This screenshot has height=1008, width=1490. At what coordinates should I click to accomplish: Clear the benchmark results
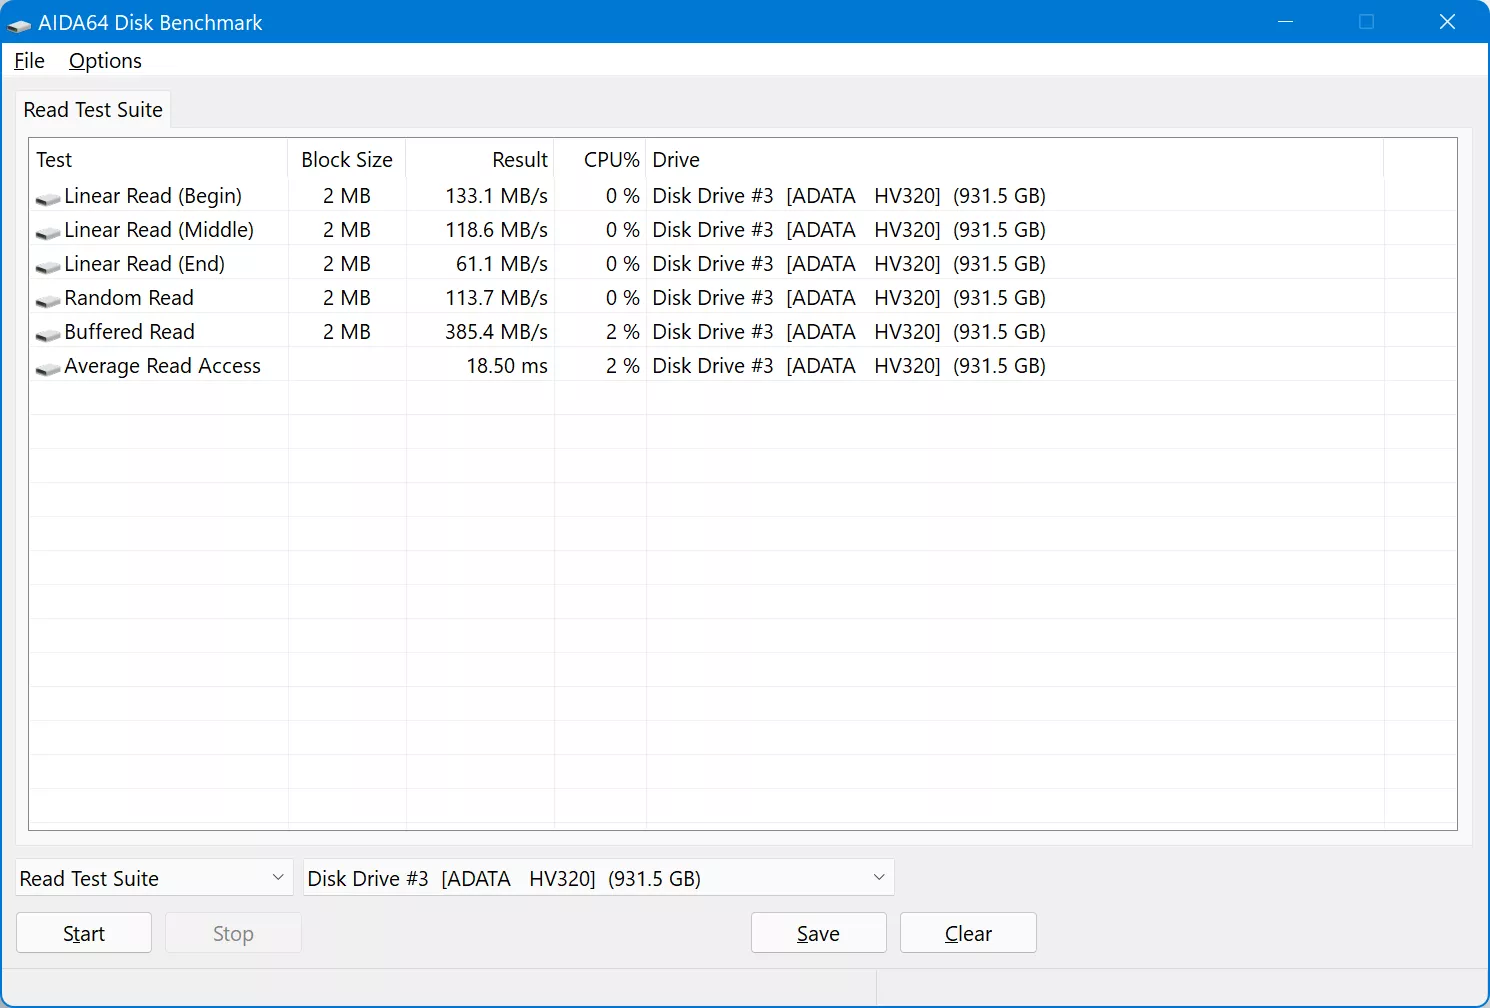pos(968,933)
